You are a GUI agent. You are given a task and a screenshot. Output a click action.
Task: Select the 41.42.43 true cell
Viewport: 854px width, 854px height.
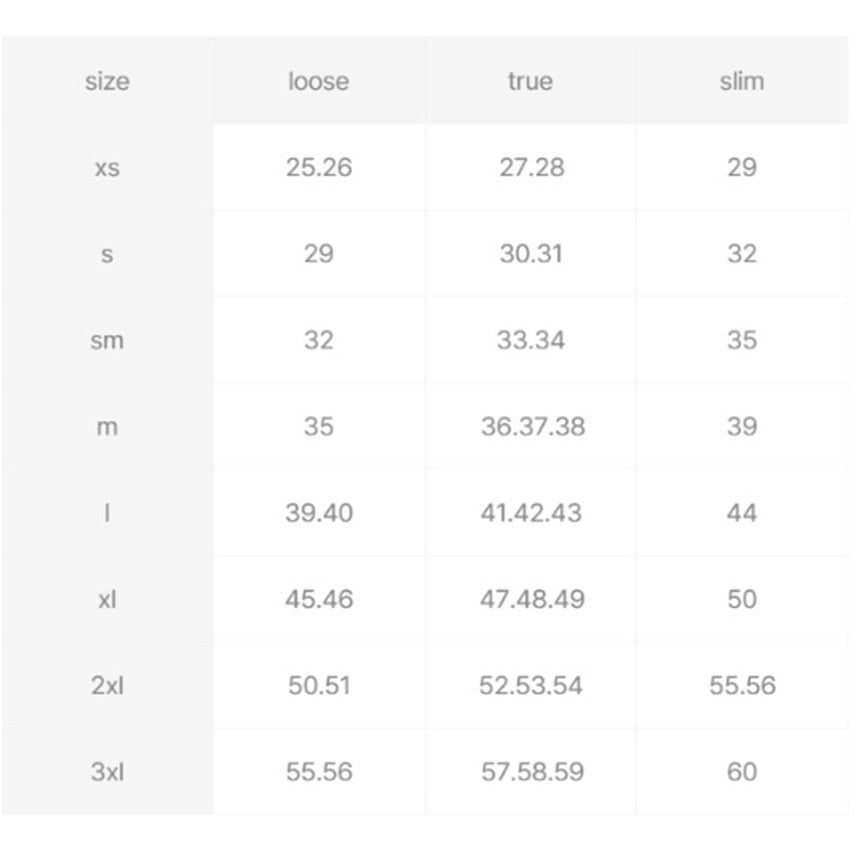click(531, 513)
